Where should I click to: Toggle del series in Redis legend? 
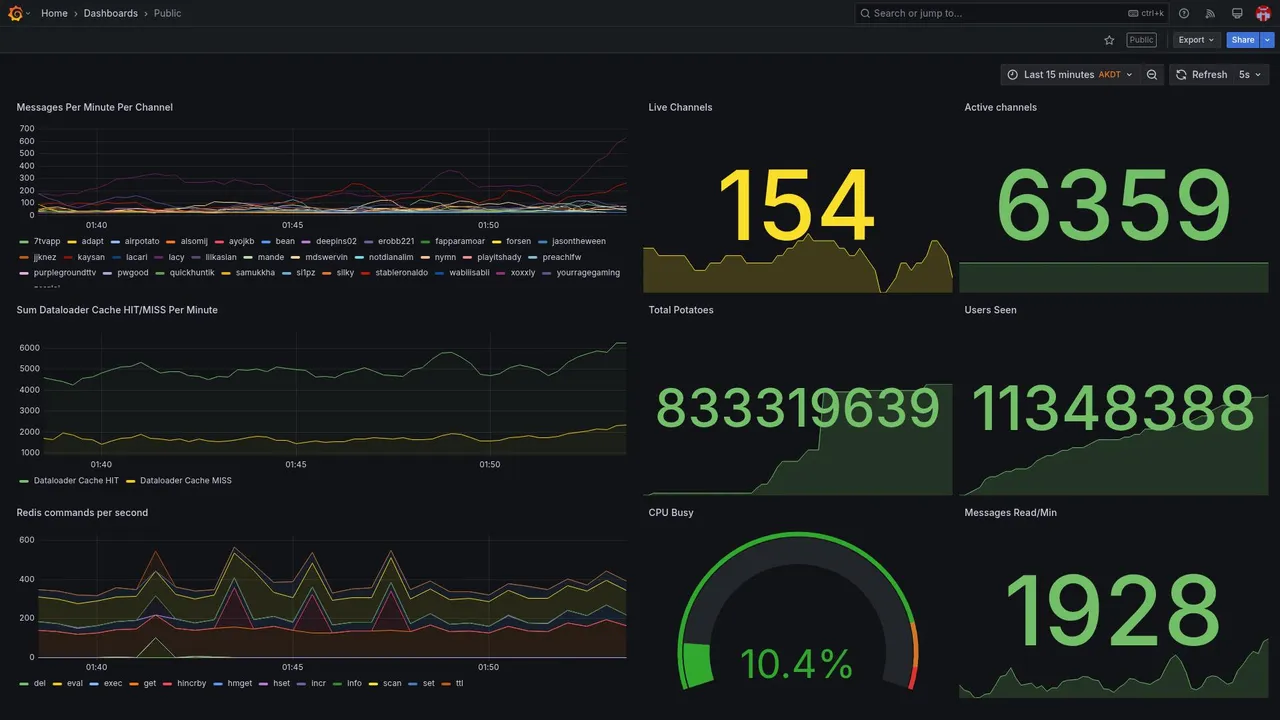(x=39, y=683)
